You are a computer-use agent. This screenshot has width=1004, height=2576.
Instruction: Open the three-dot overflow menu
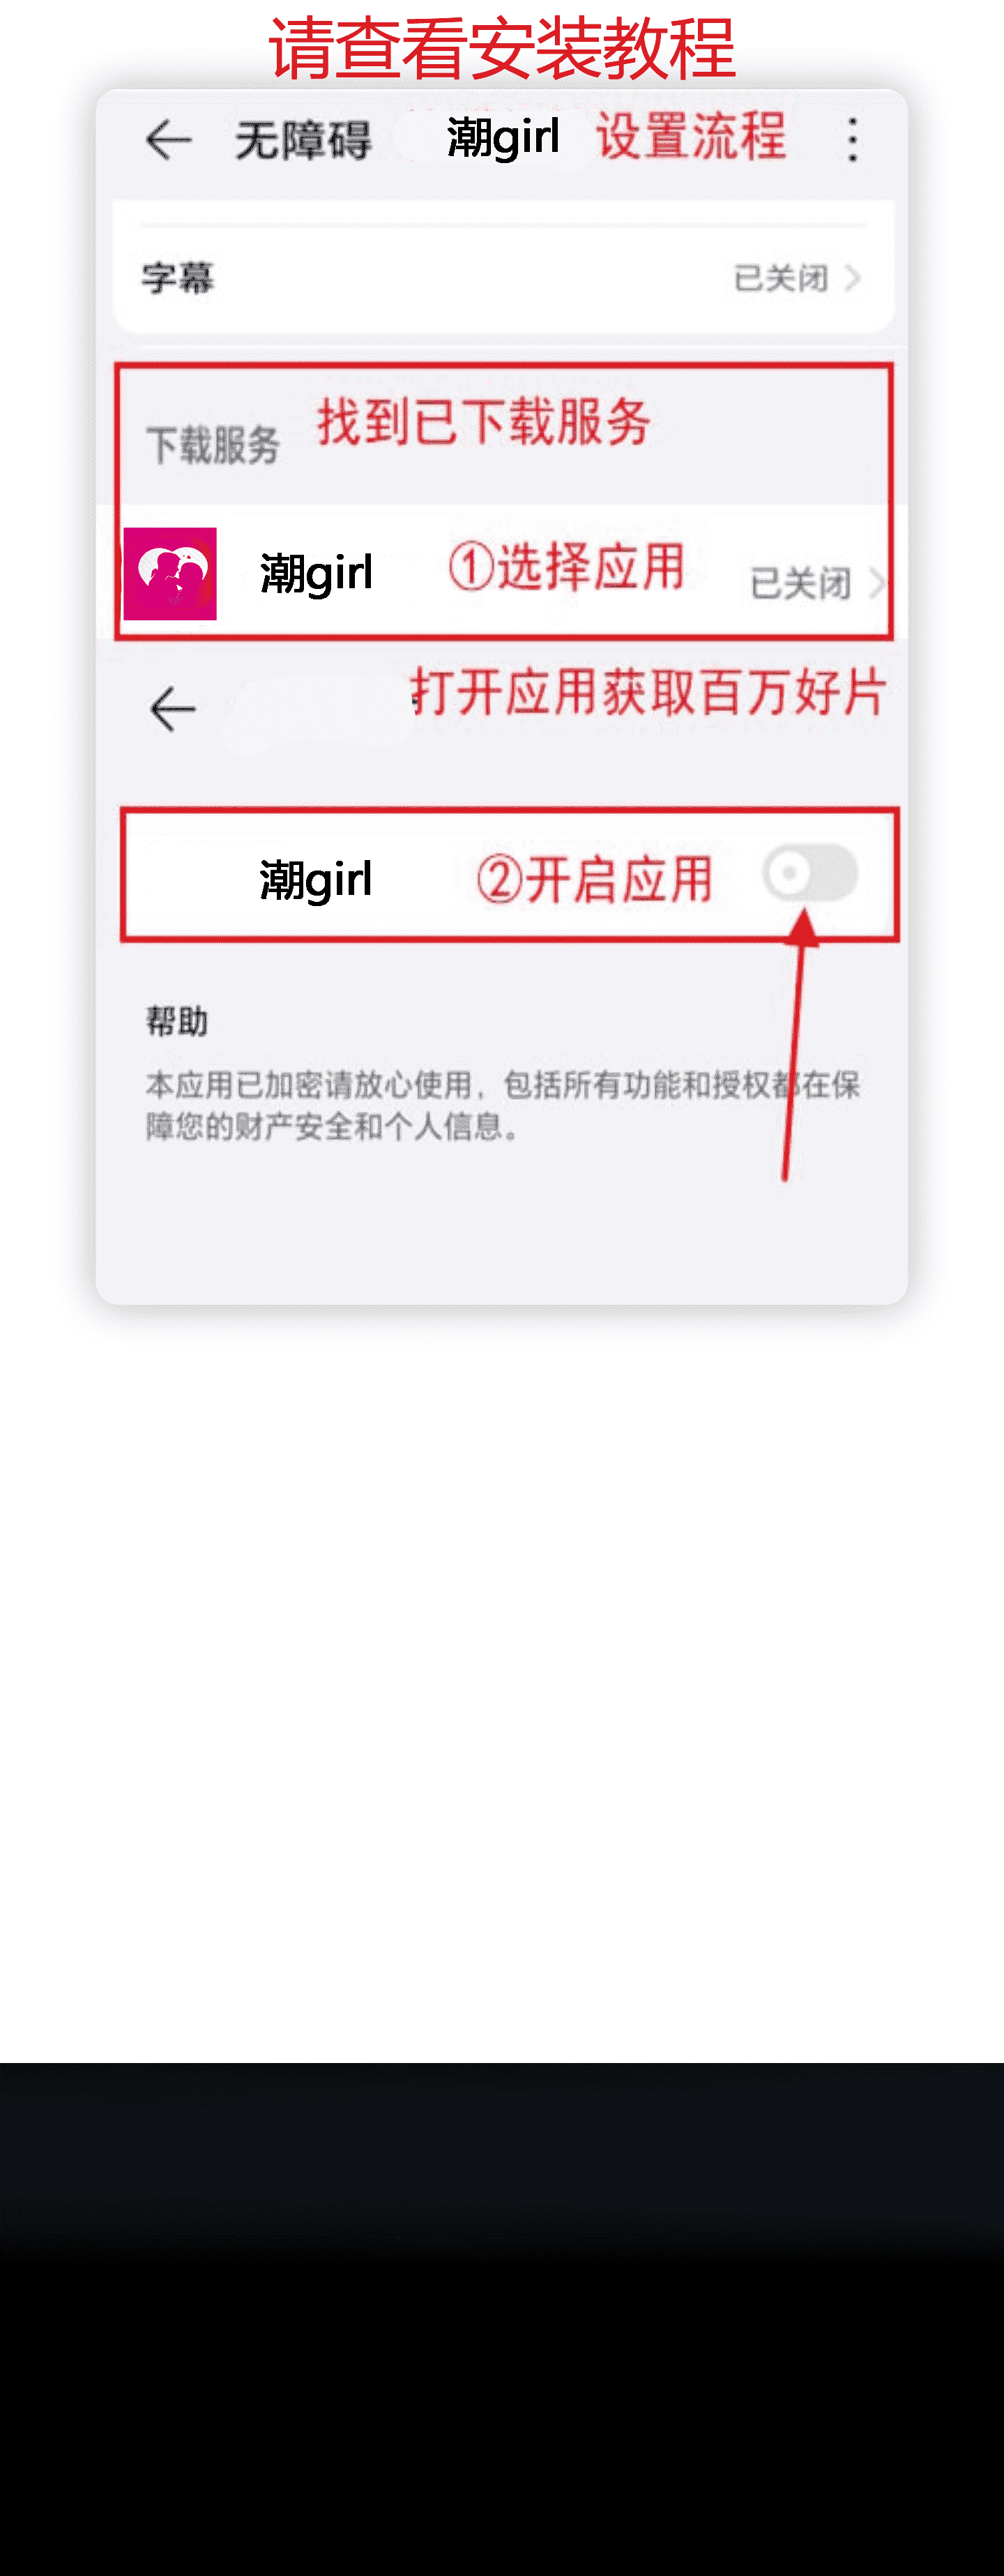point(852,139)
